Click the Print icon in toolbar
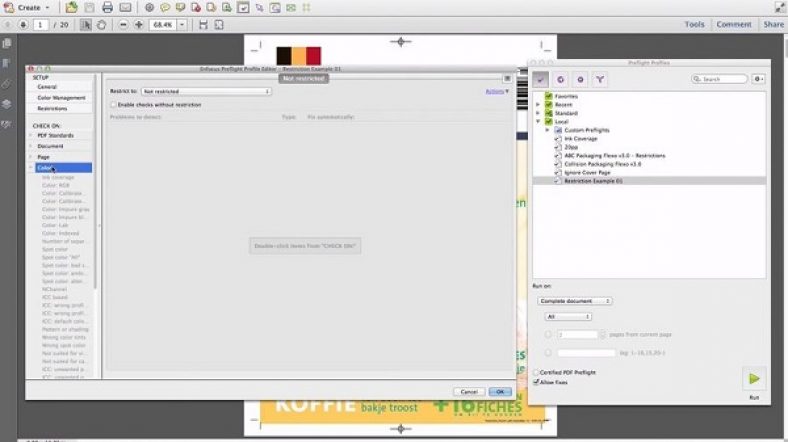 (x=107, y=8)
